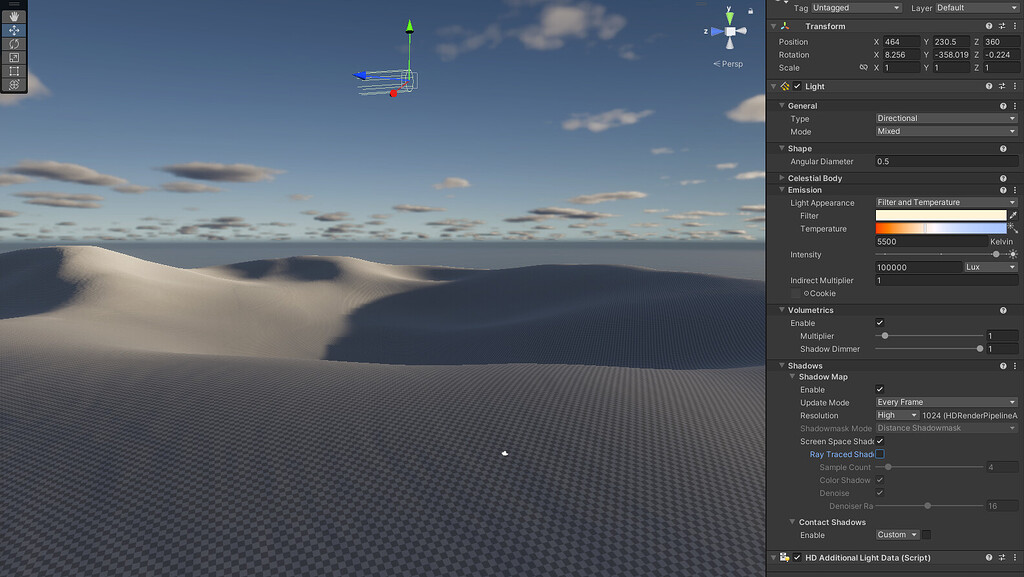Activate the Rotate tool

pyautogui.click(x=13, y=43)
